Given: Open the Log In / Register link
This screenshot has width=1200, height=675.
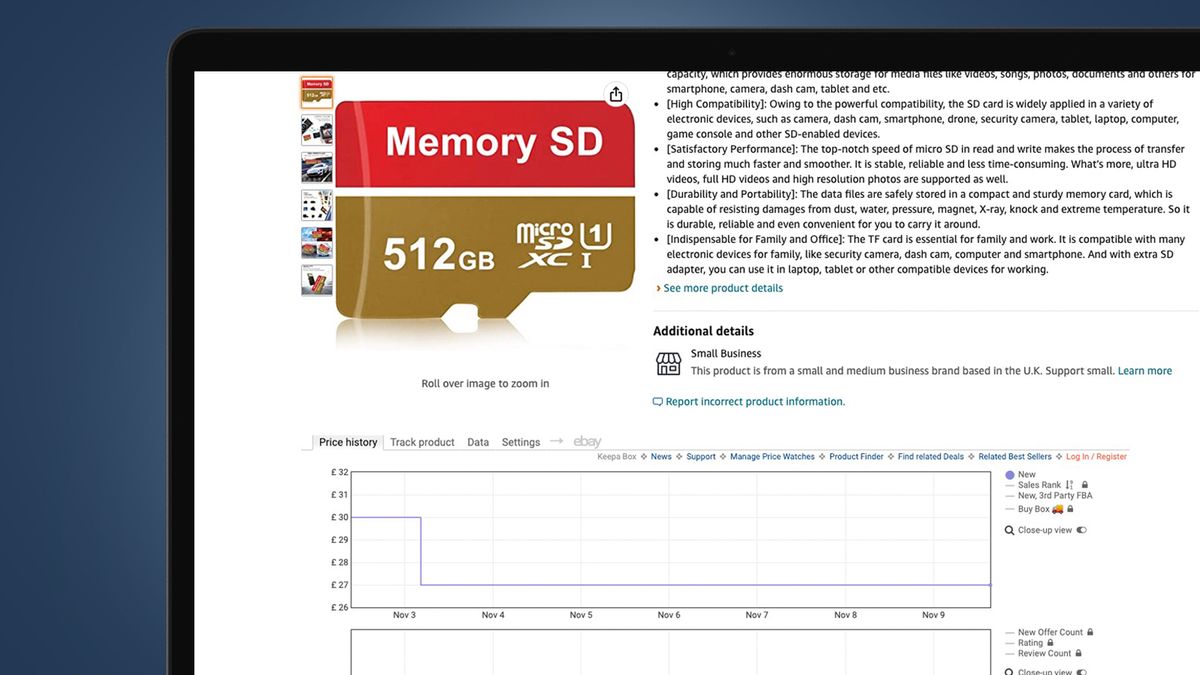Looking at the screenshot, I should pyautogui.click(x=1095, y=456).
